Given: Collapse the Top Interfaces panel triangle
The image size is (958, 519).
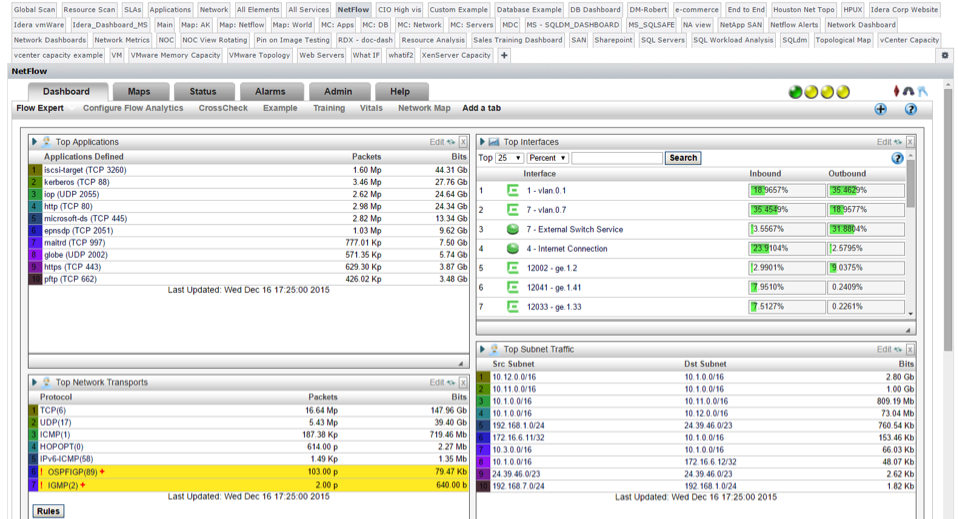Looking at the screenshot, I should (x=481, y=142).
